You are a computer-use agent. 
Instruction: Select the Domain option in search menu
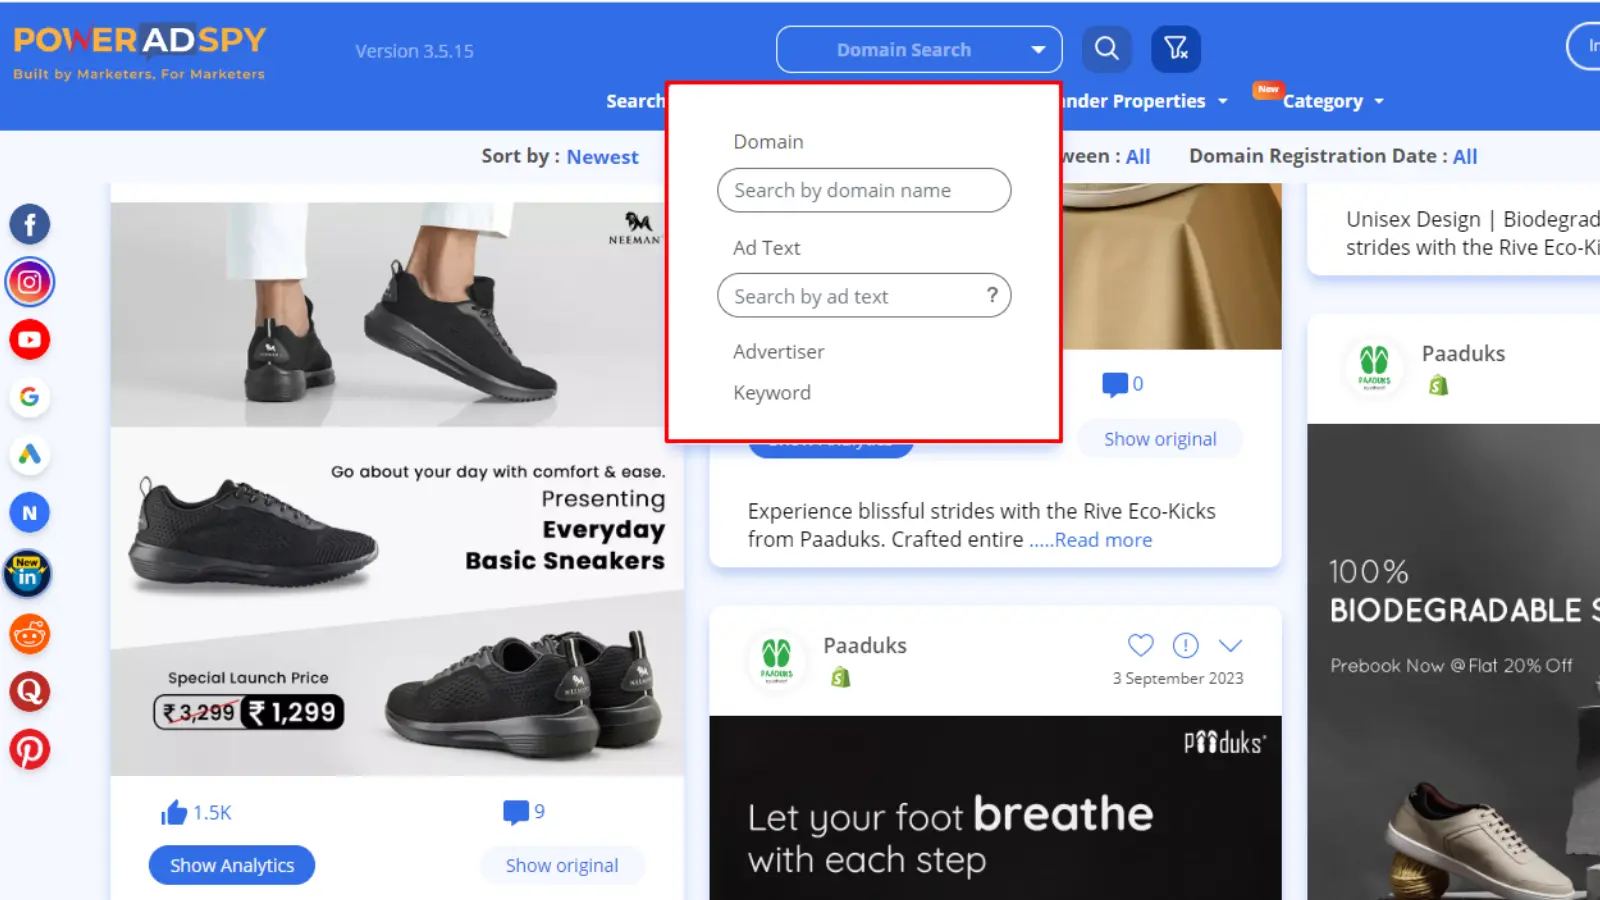[x=768, y=141]
